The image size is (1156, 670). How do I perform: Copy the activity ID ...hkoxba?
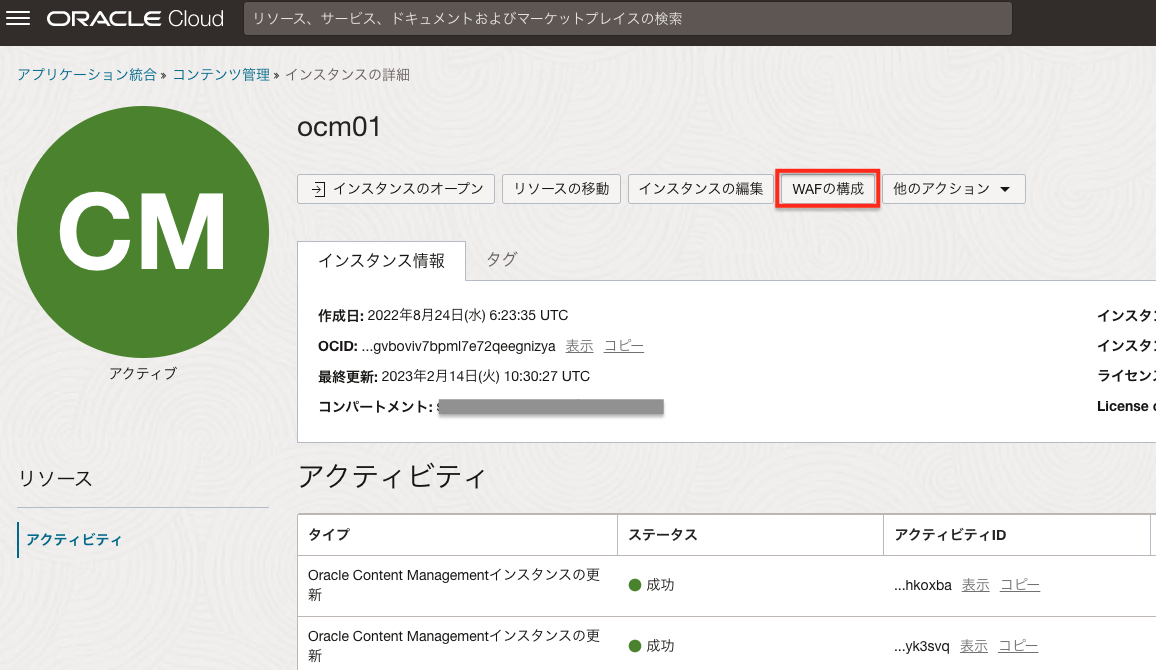click(1019, 585)
